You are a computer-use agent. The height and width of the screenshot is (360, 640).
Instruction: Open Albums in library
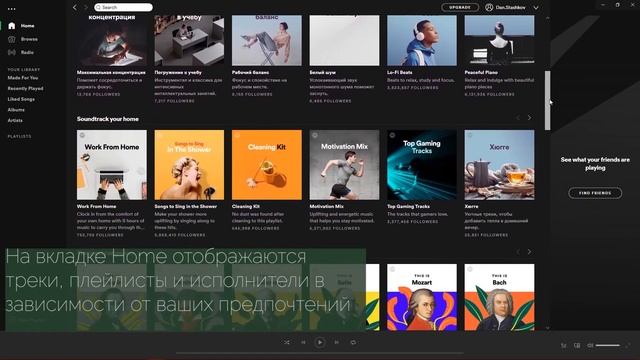point(16,109)
